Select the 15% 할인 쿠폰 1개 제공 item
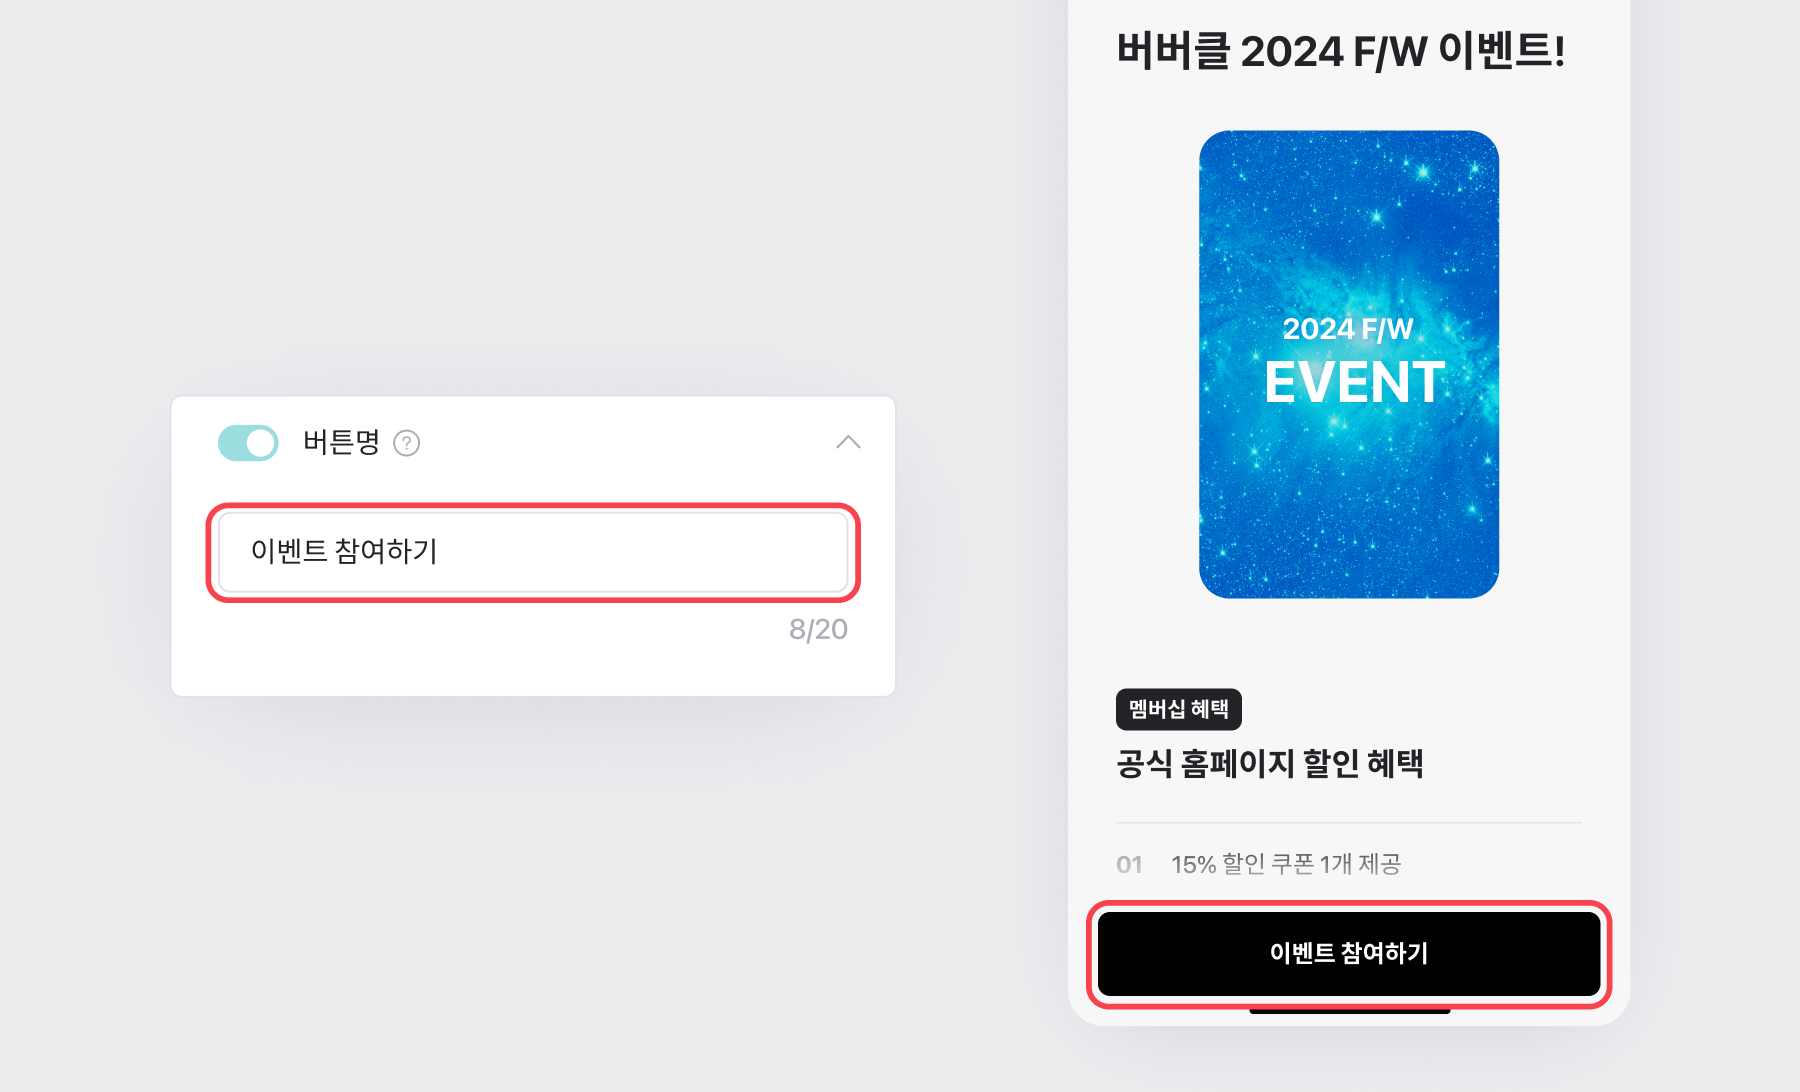Screen dimensions: 1800x1092 point(1285,864)
